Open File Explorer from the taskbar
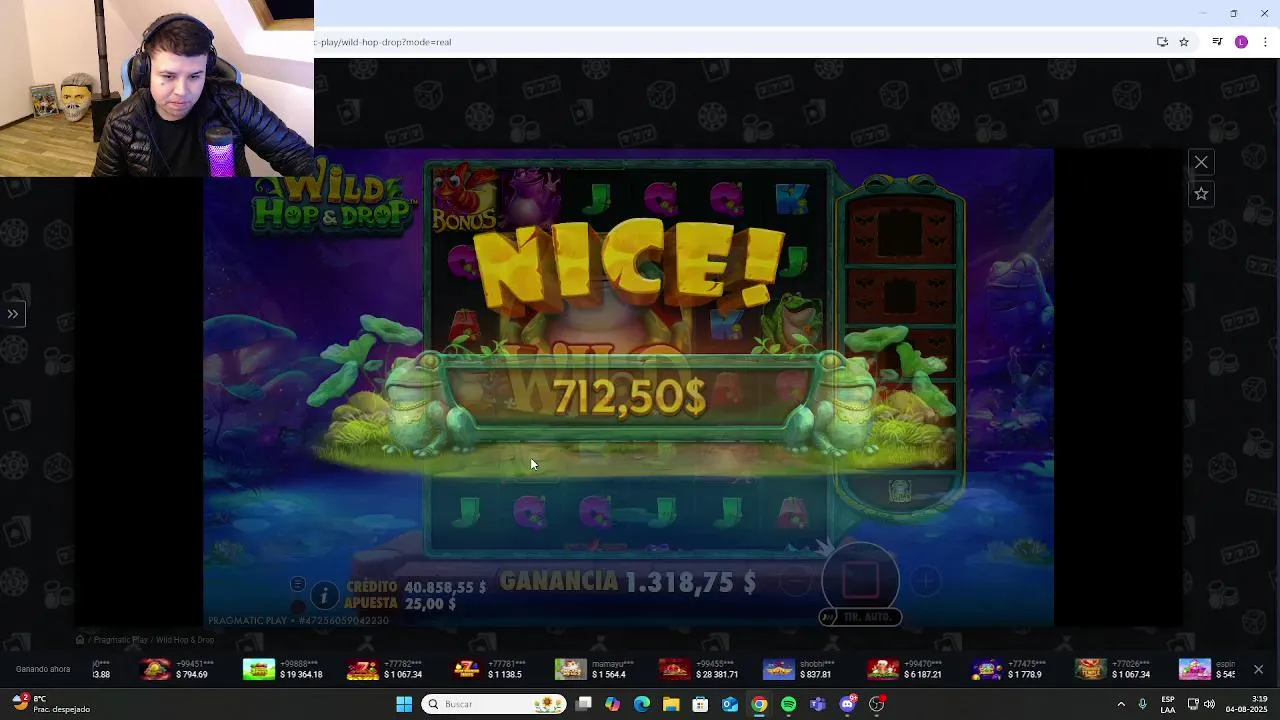Viewport: 1280px width, 720px height. [x=671, y=704]
